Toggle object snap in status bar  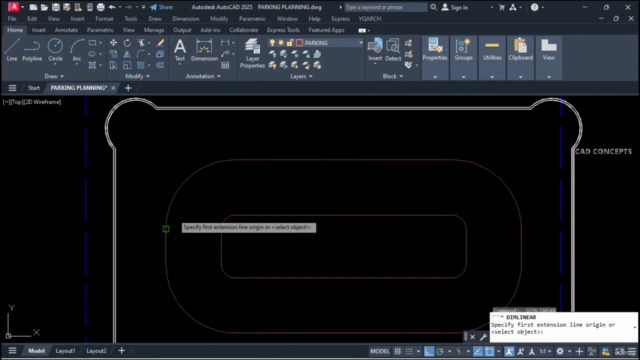pos(489,351)
